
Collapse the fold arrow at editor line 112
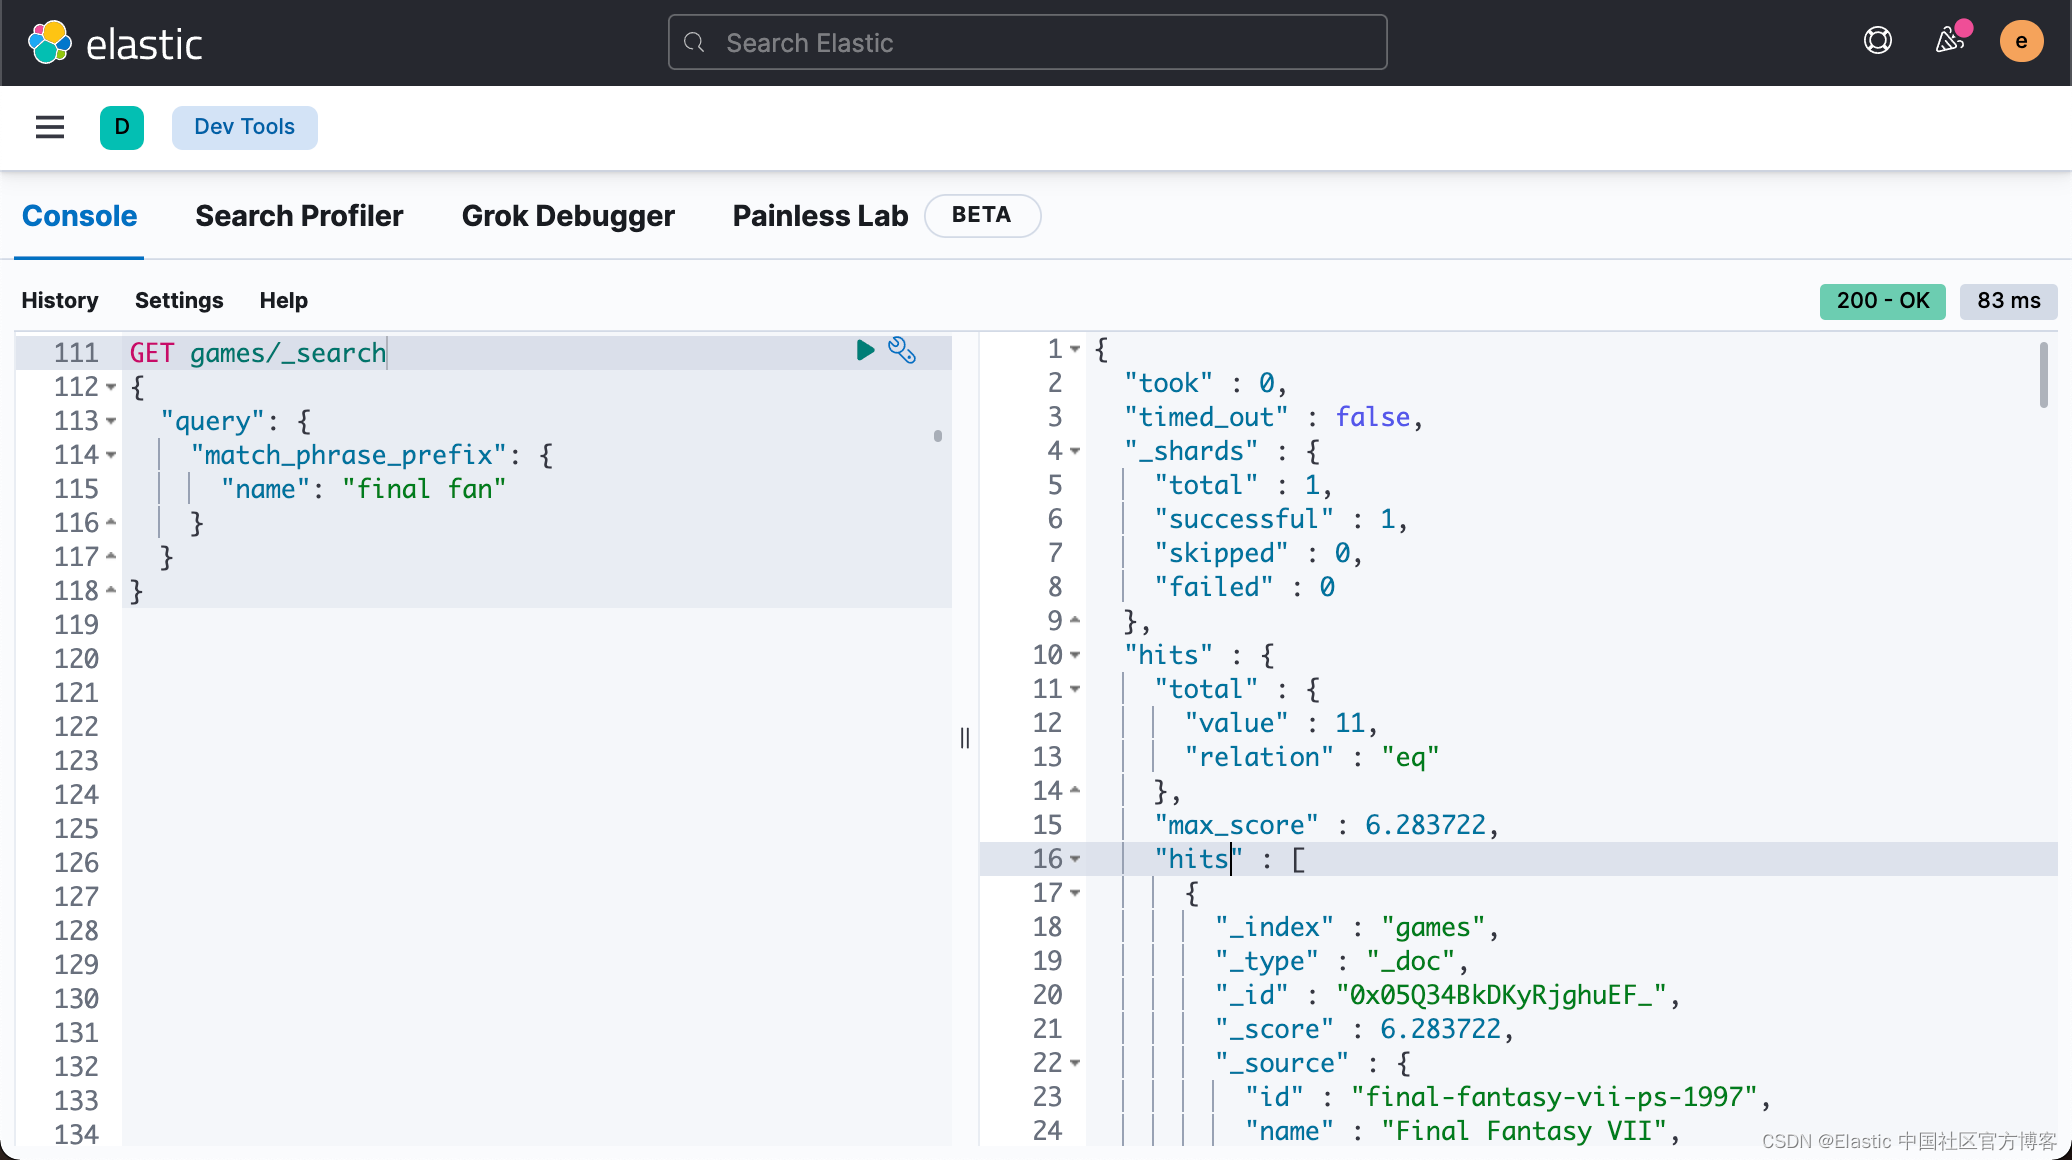click(111, 387)
